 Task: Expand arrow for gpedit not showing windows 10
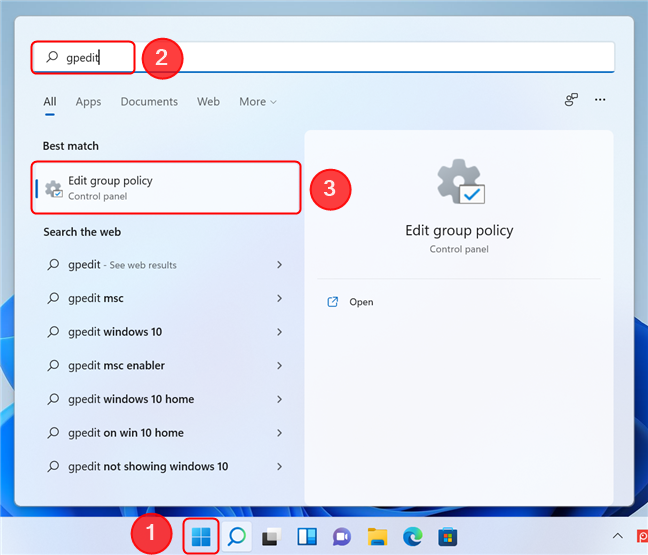(x=280, y=467)
